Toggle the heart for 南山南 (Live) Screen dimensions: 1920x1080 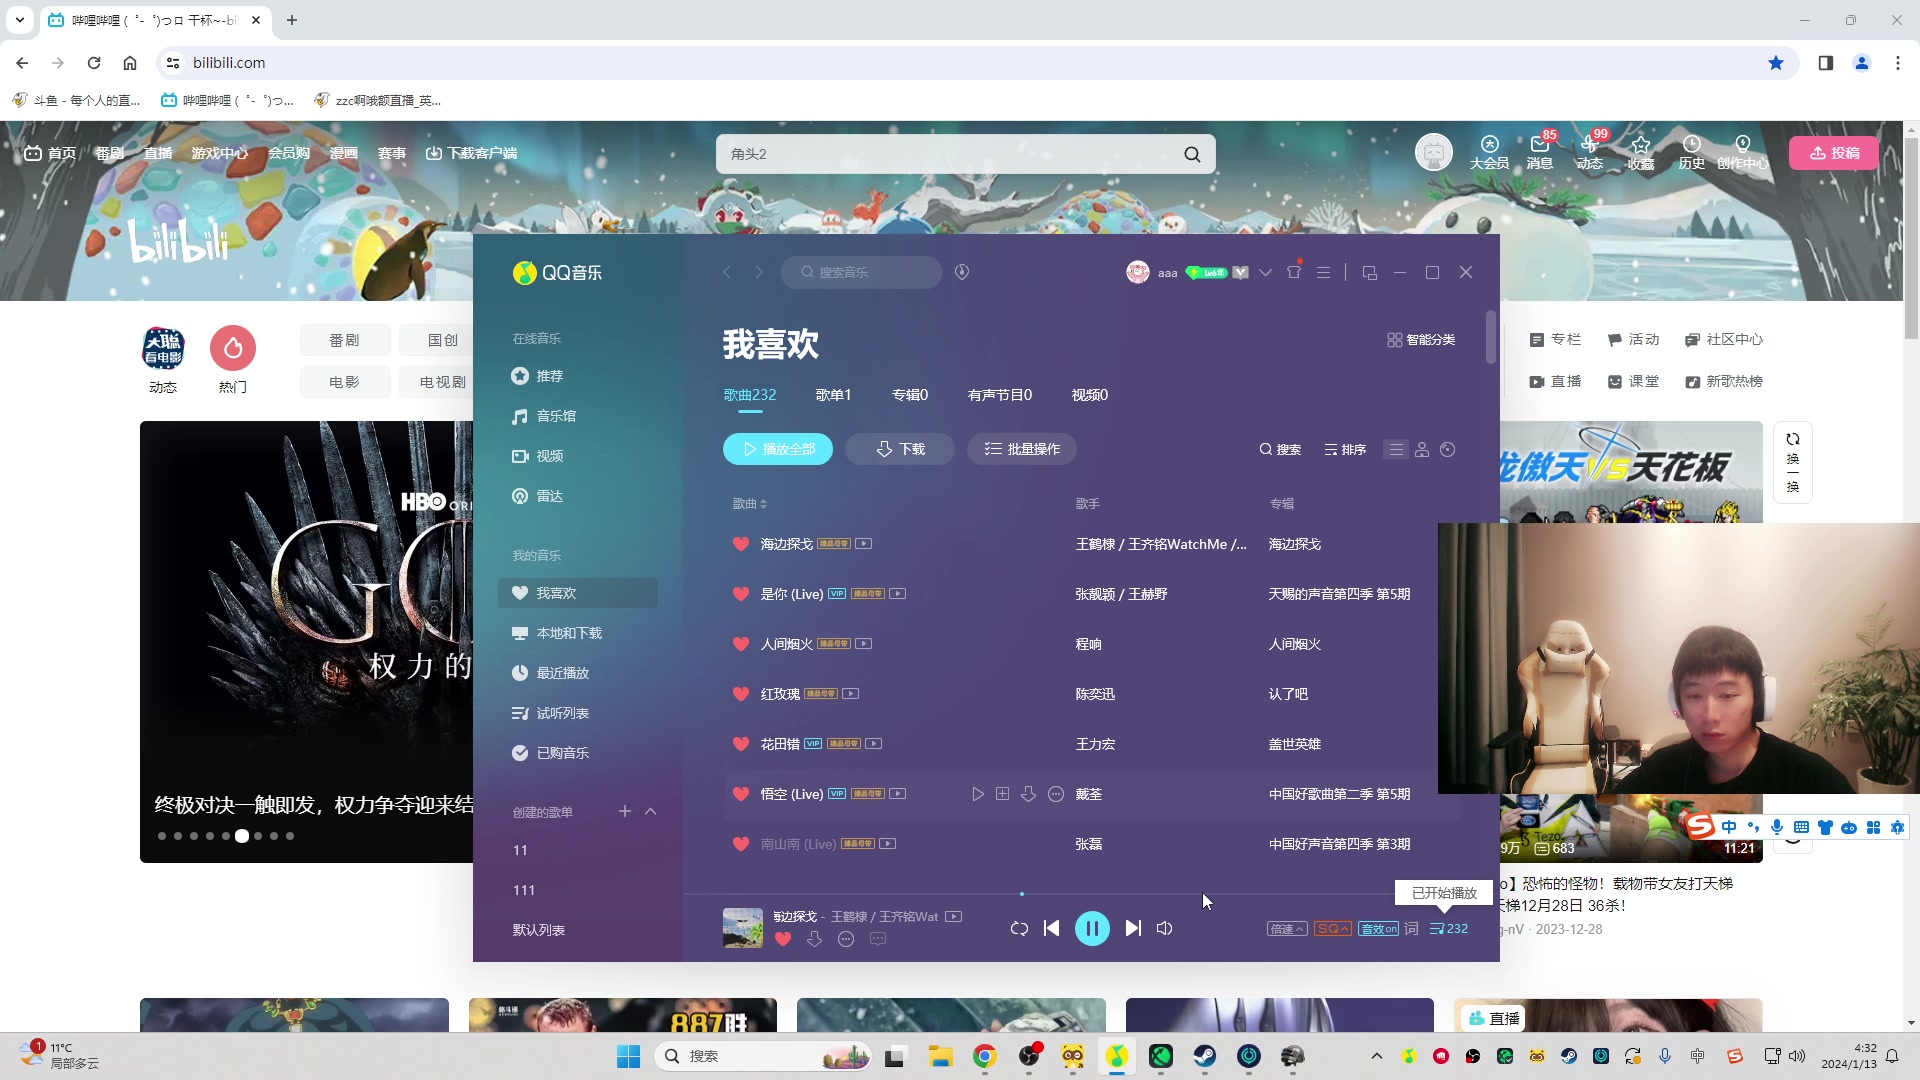[741, 844]
